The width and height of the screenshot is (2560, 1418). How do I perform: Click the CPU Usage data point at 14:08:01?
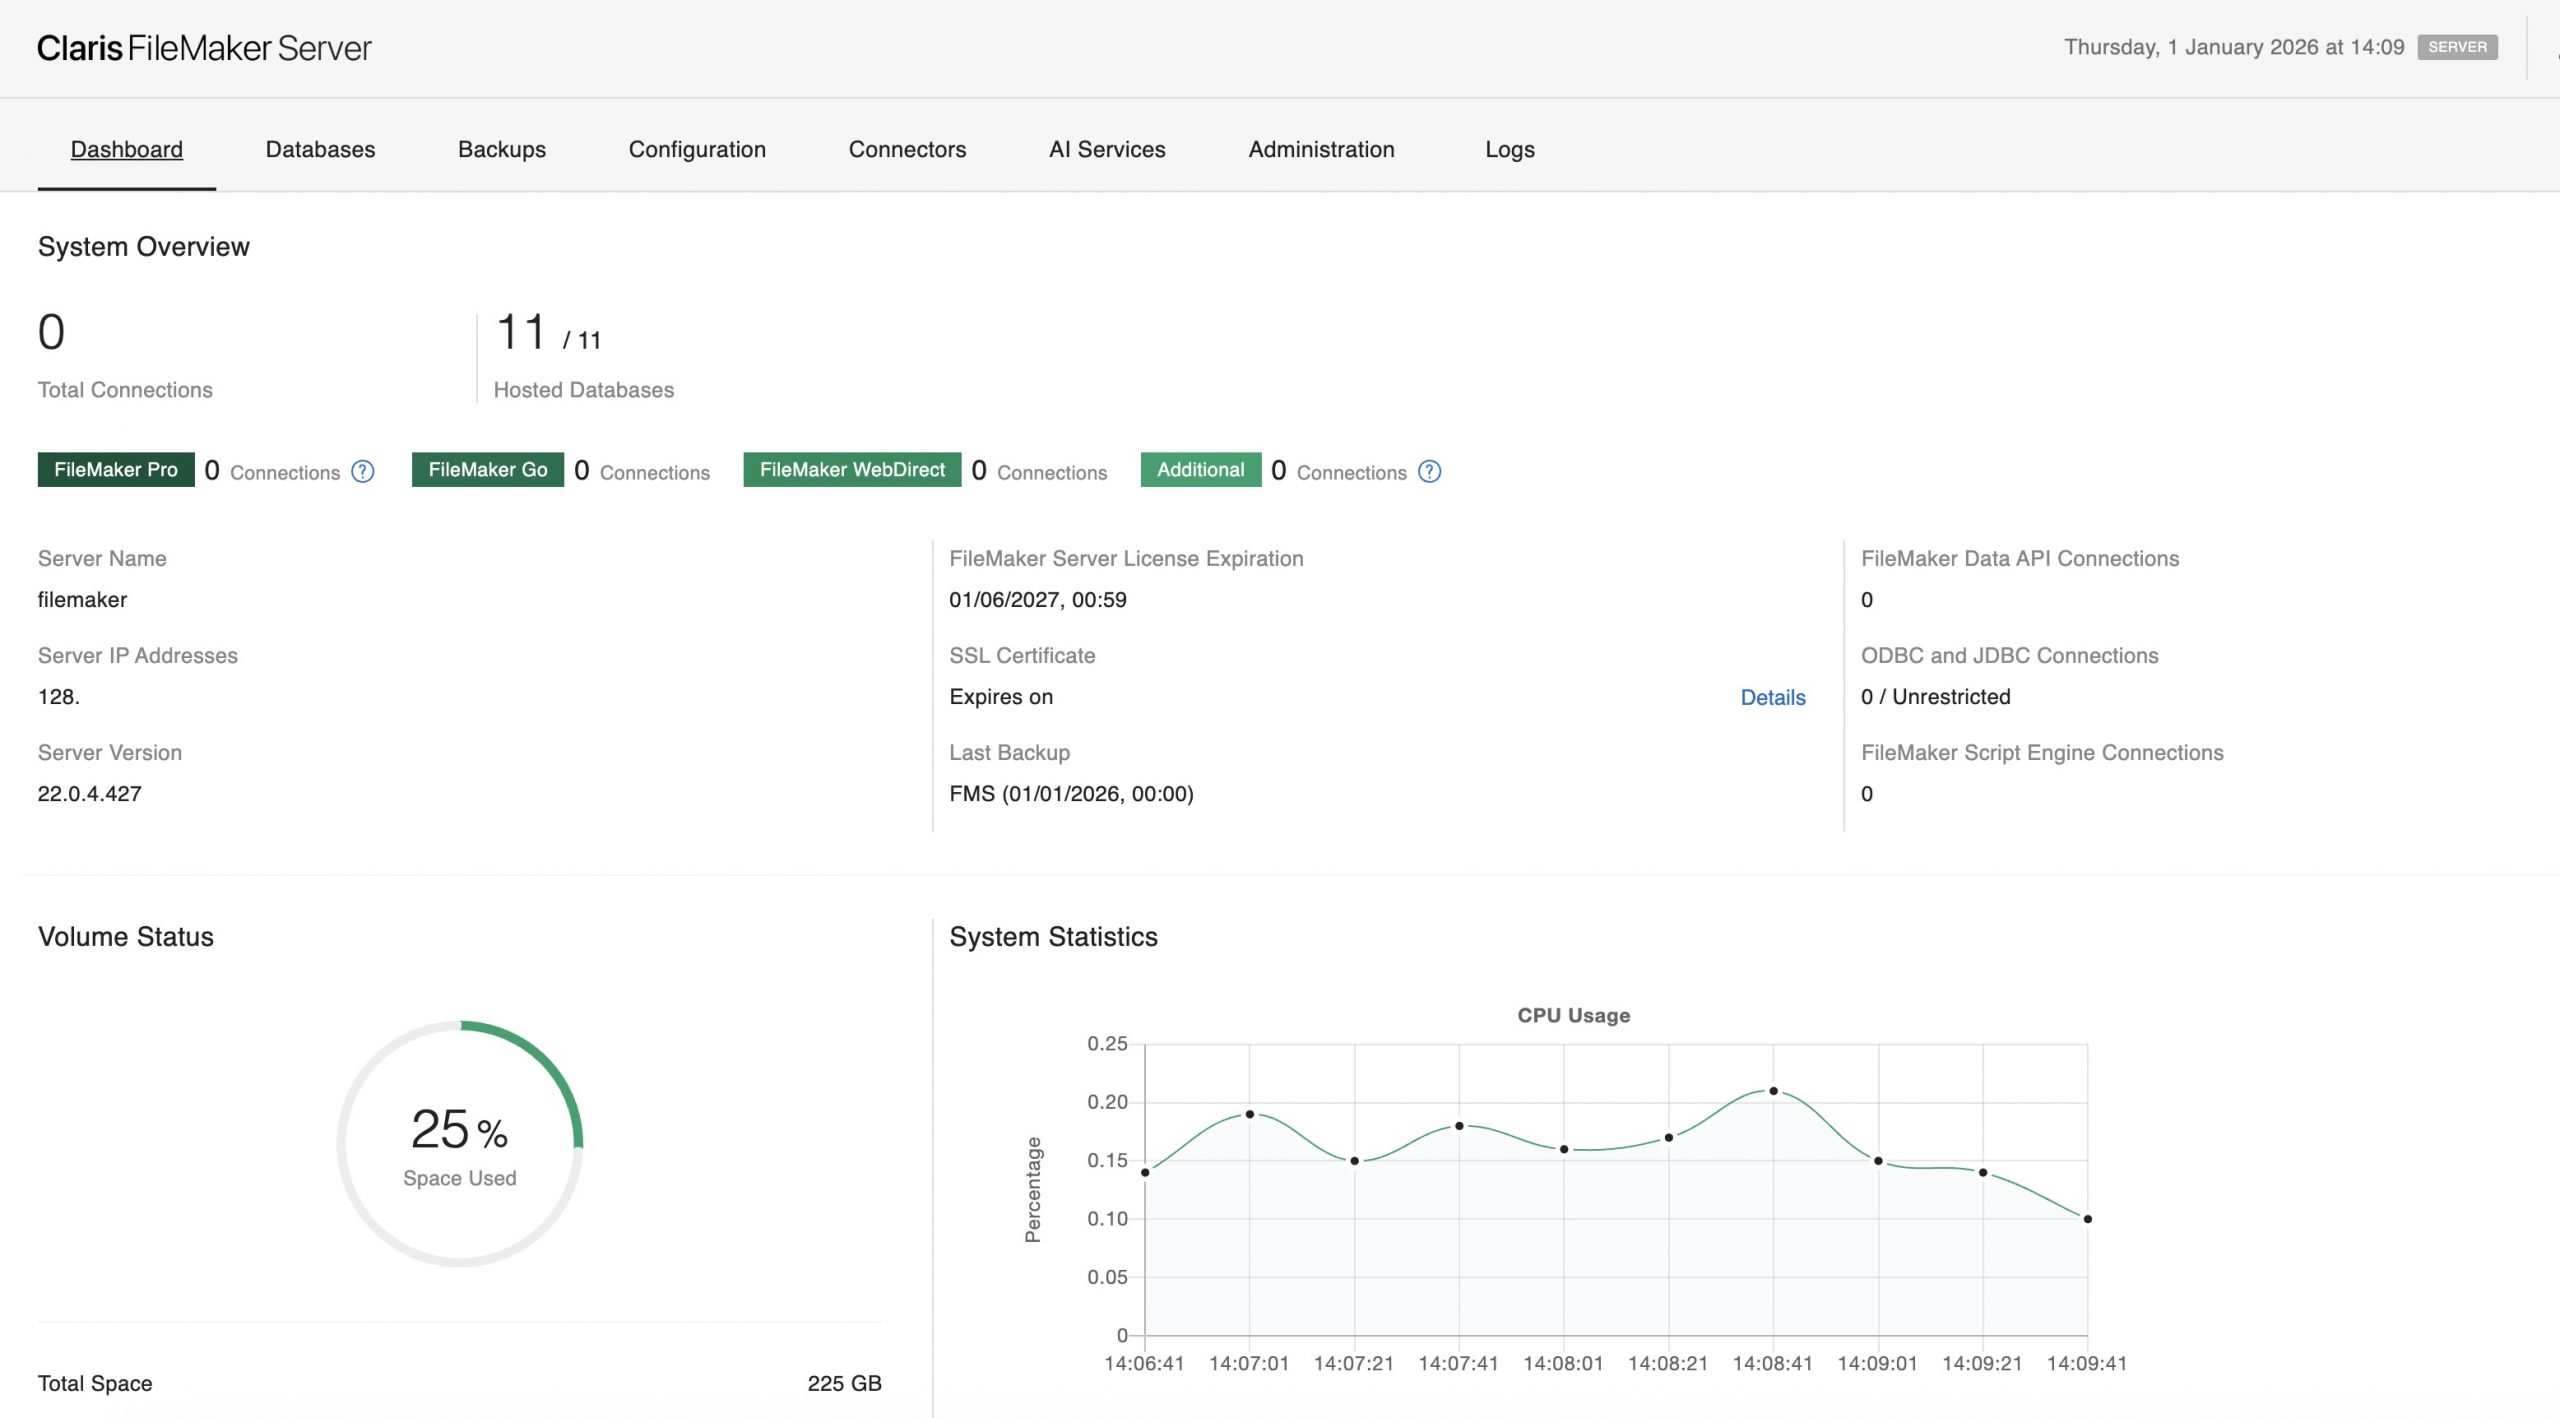[1564, 1149]
